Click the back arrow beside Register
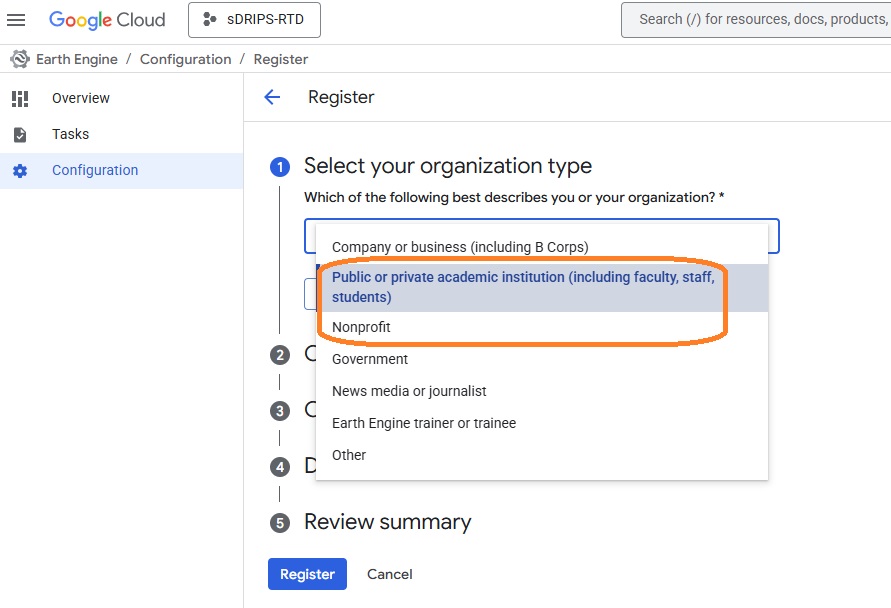The width and height of the screenshot is (891, 608). [272, 97]
